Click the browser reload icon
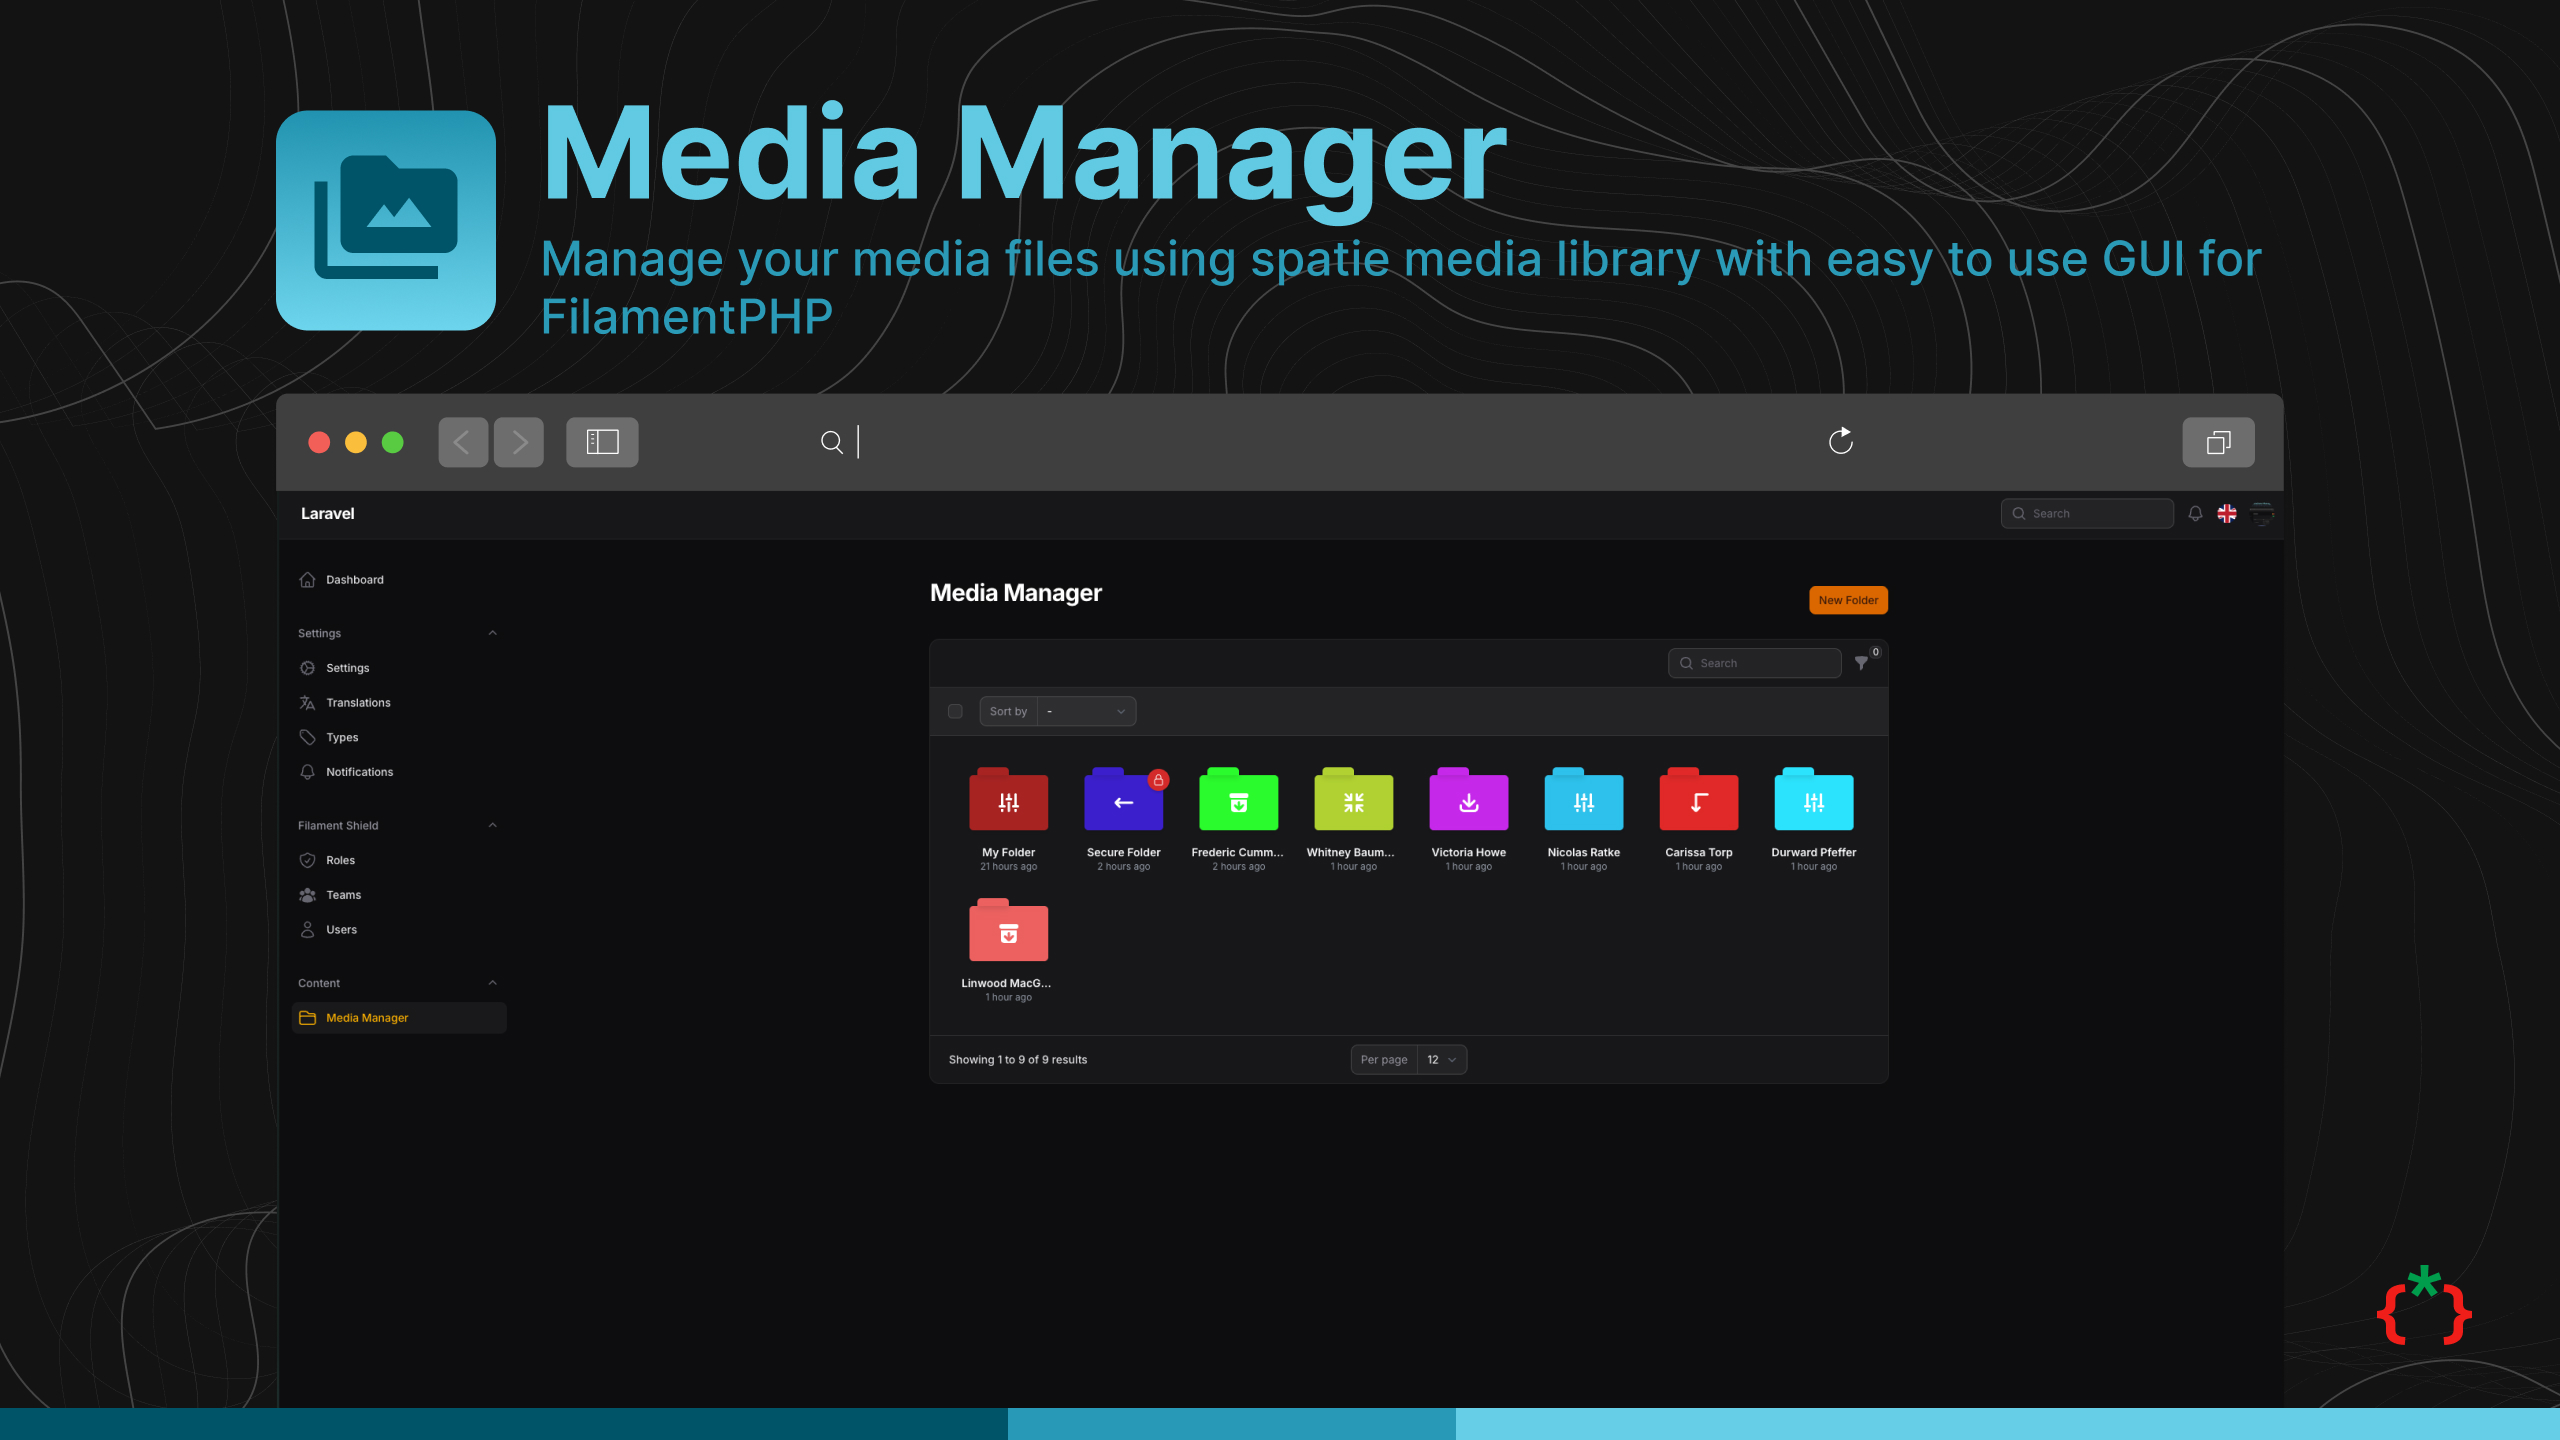 coord(1840,441)
